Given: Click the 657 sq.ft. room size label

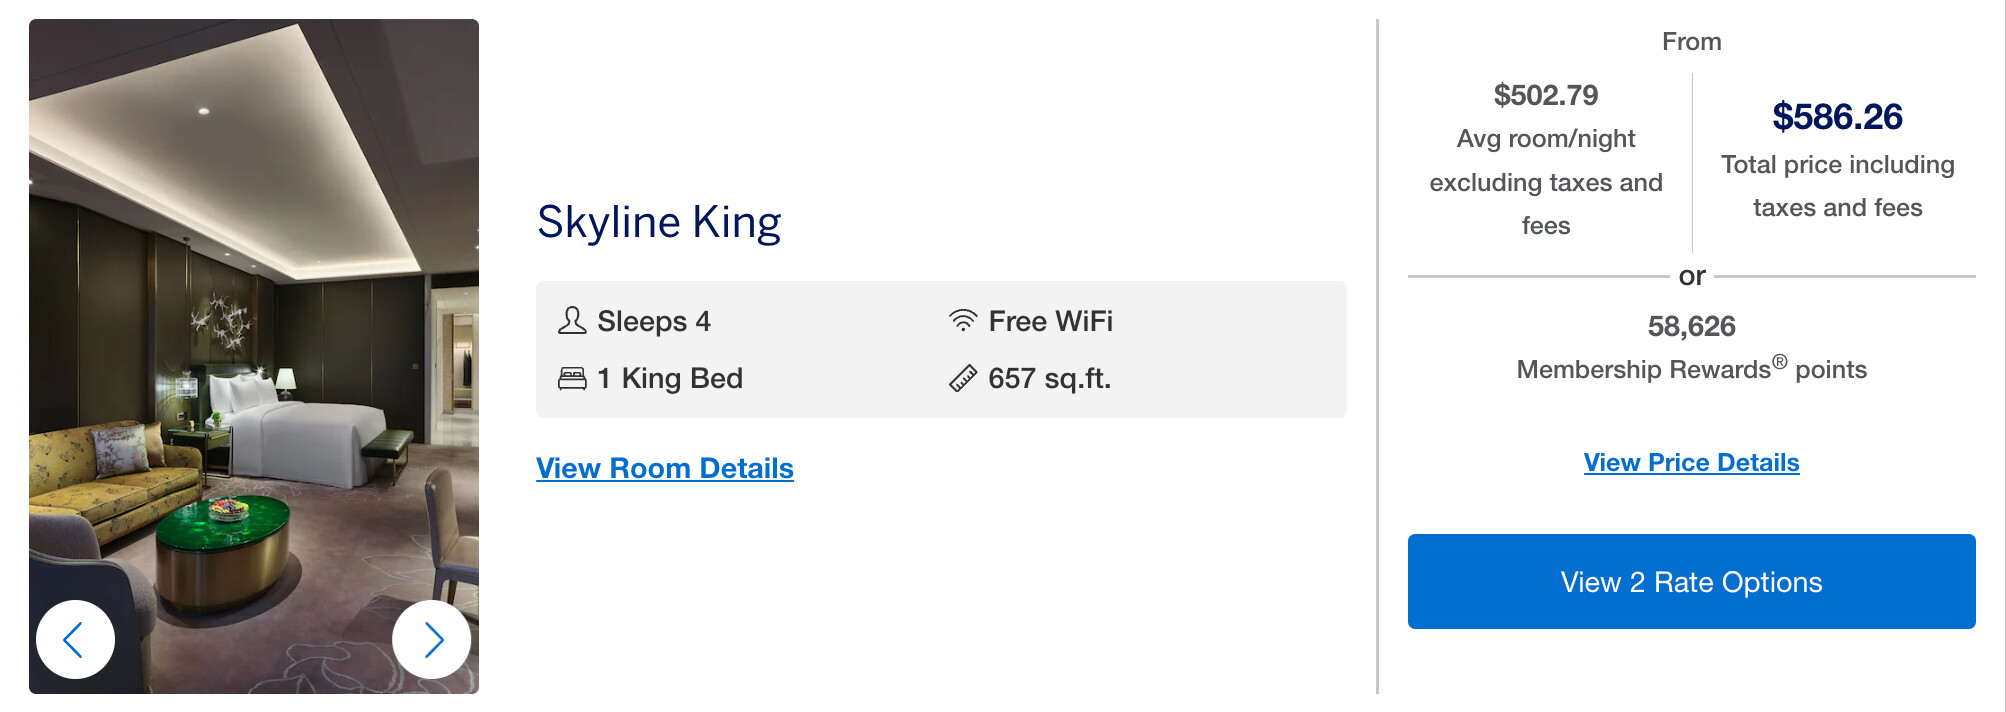Looking at the screenshot, I should [x=1050, y=378].
